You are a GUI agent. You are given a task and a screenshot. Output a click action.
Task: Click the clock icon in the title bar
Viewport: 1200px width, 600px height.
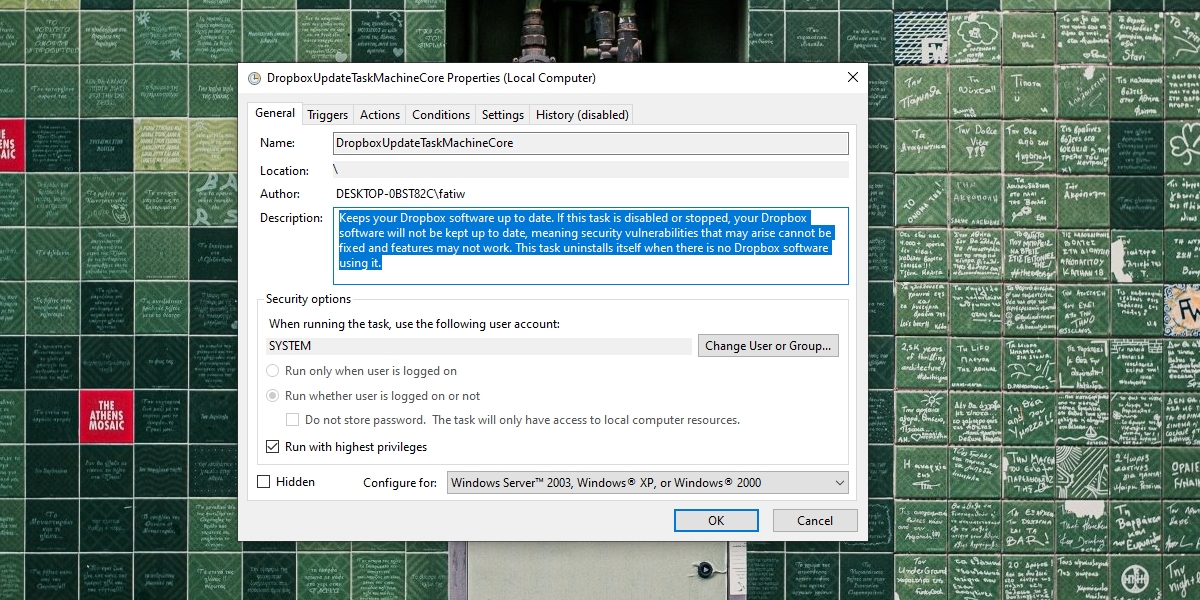point(254,78)
